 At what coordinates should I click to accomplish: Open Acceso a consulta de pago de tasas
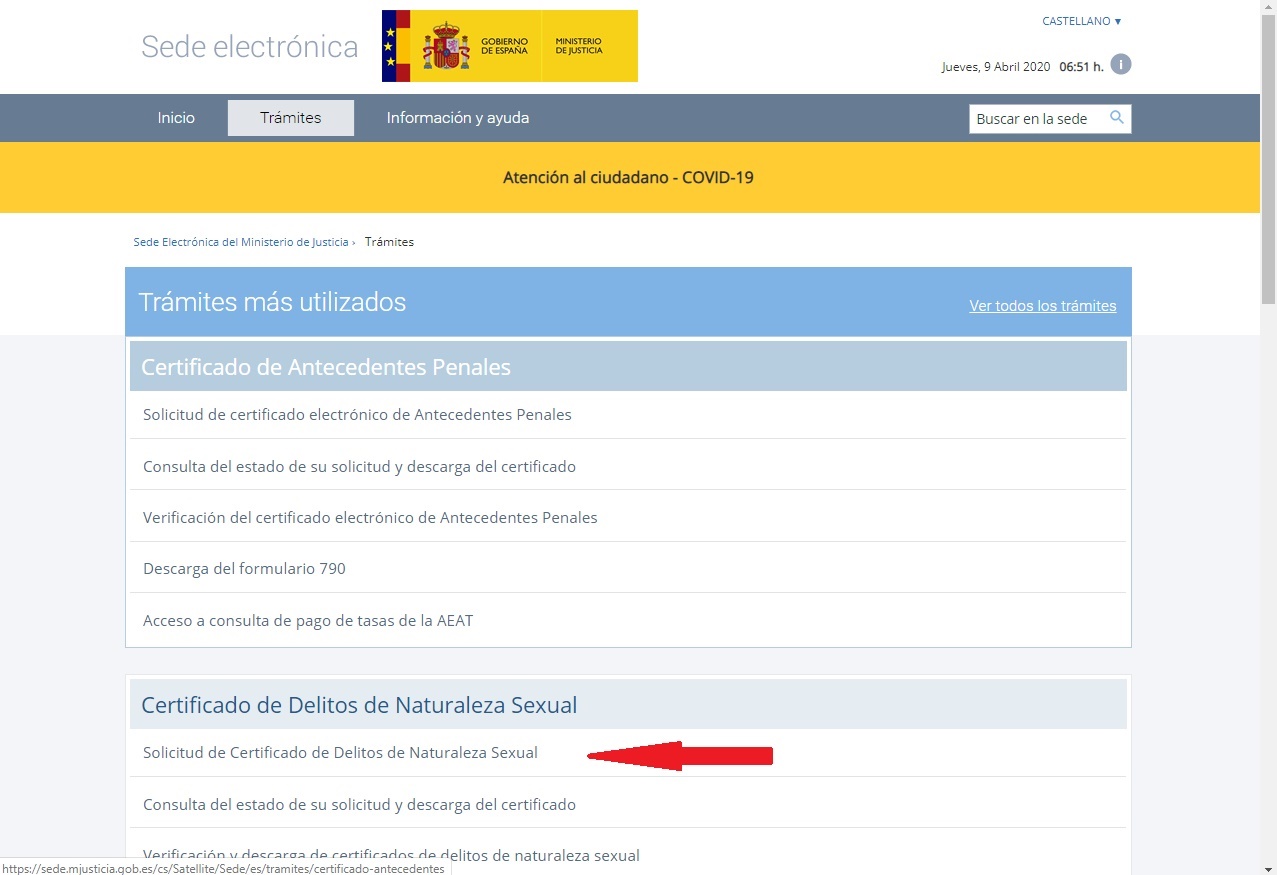(308, 621)
